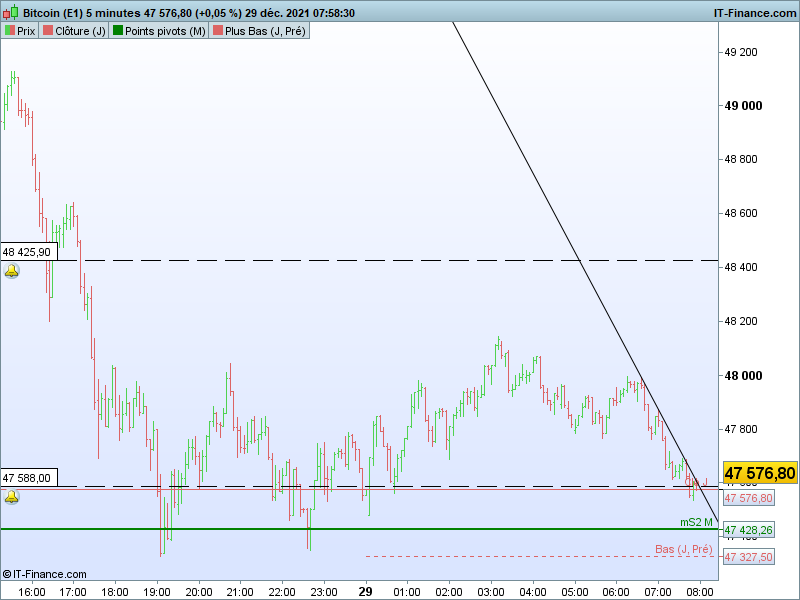
Task: Click the 49 000 price axis label
Action: 743,106
